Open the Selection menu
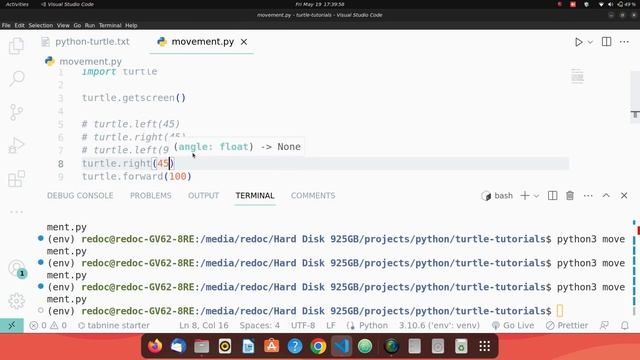This screenshot has height=360, width=640. tap(41, 25)
